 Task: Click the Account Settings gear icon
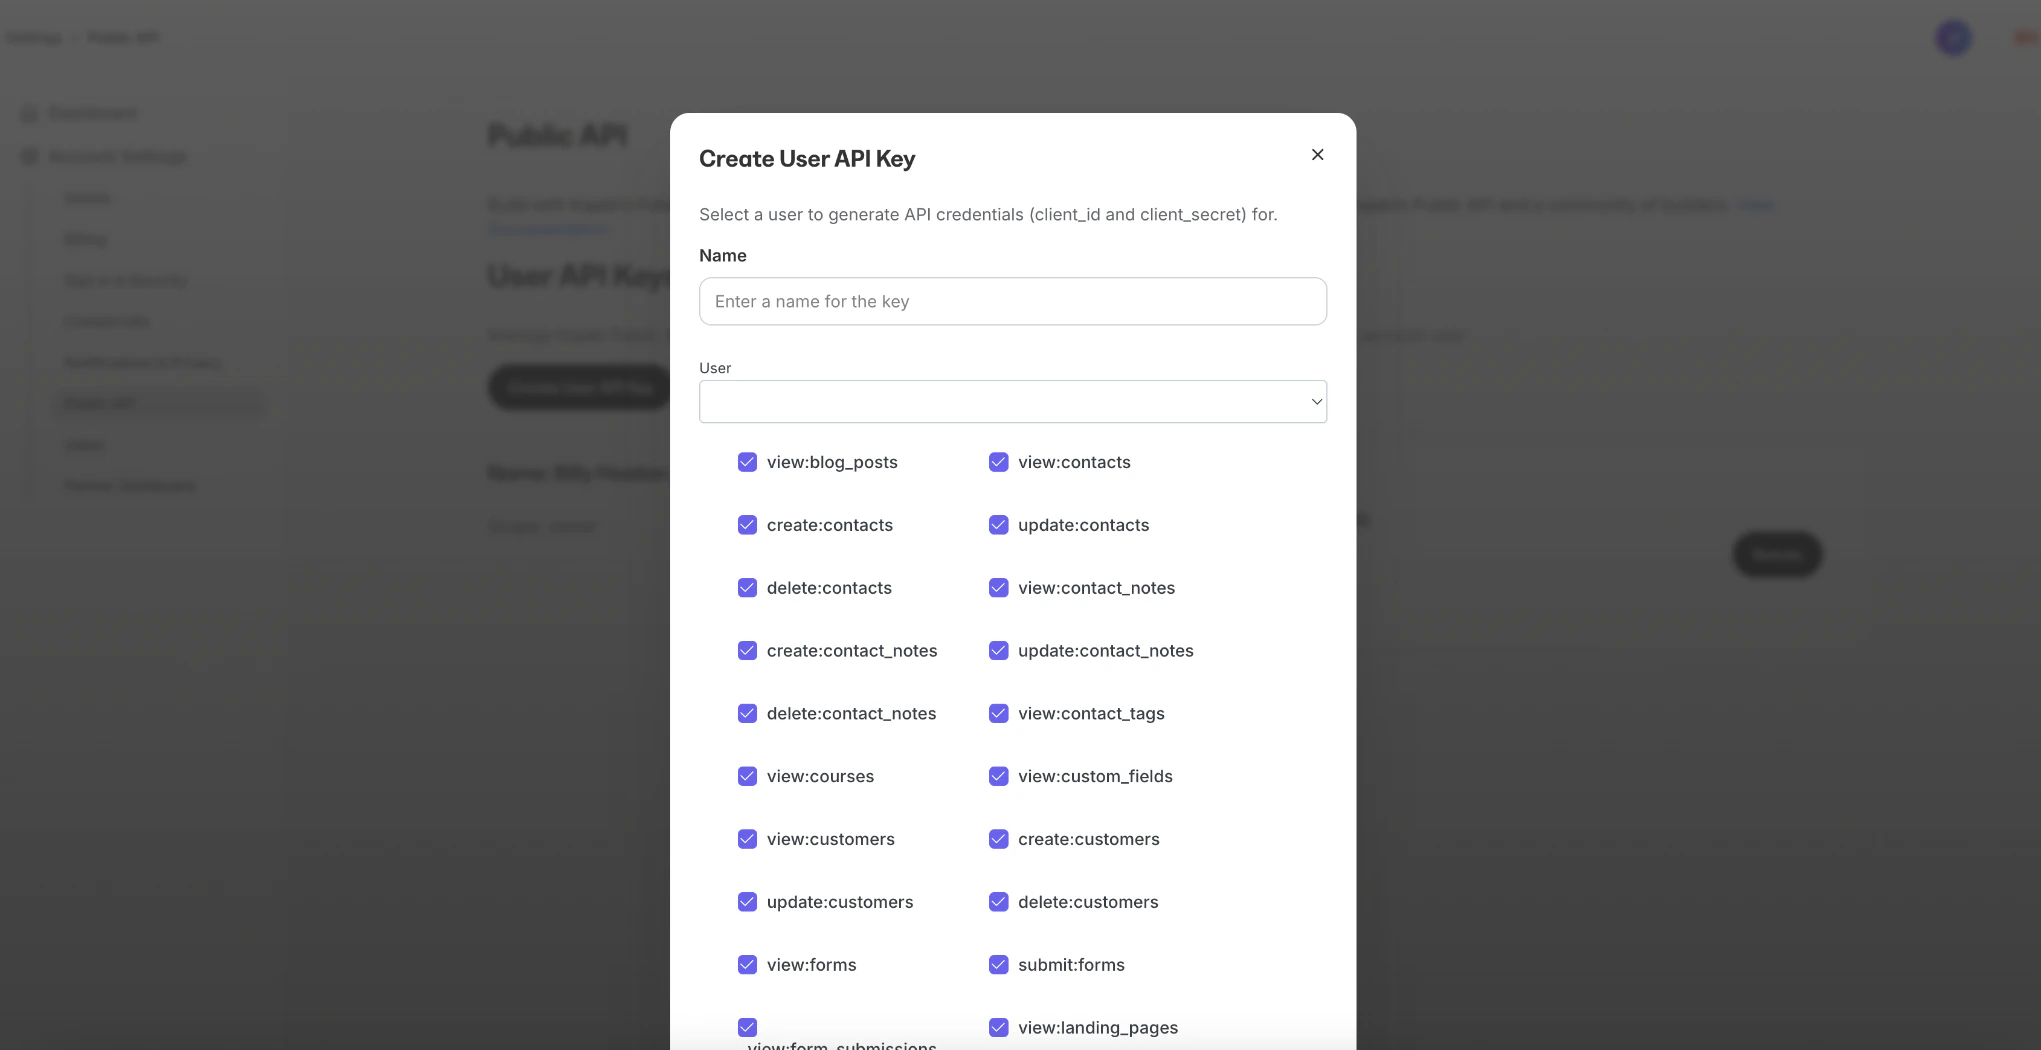point(28,157)
